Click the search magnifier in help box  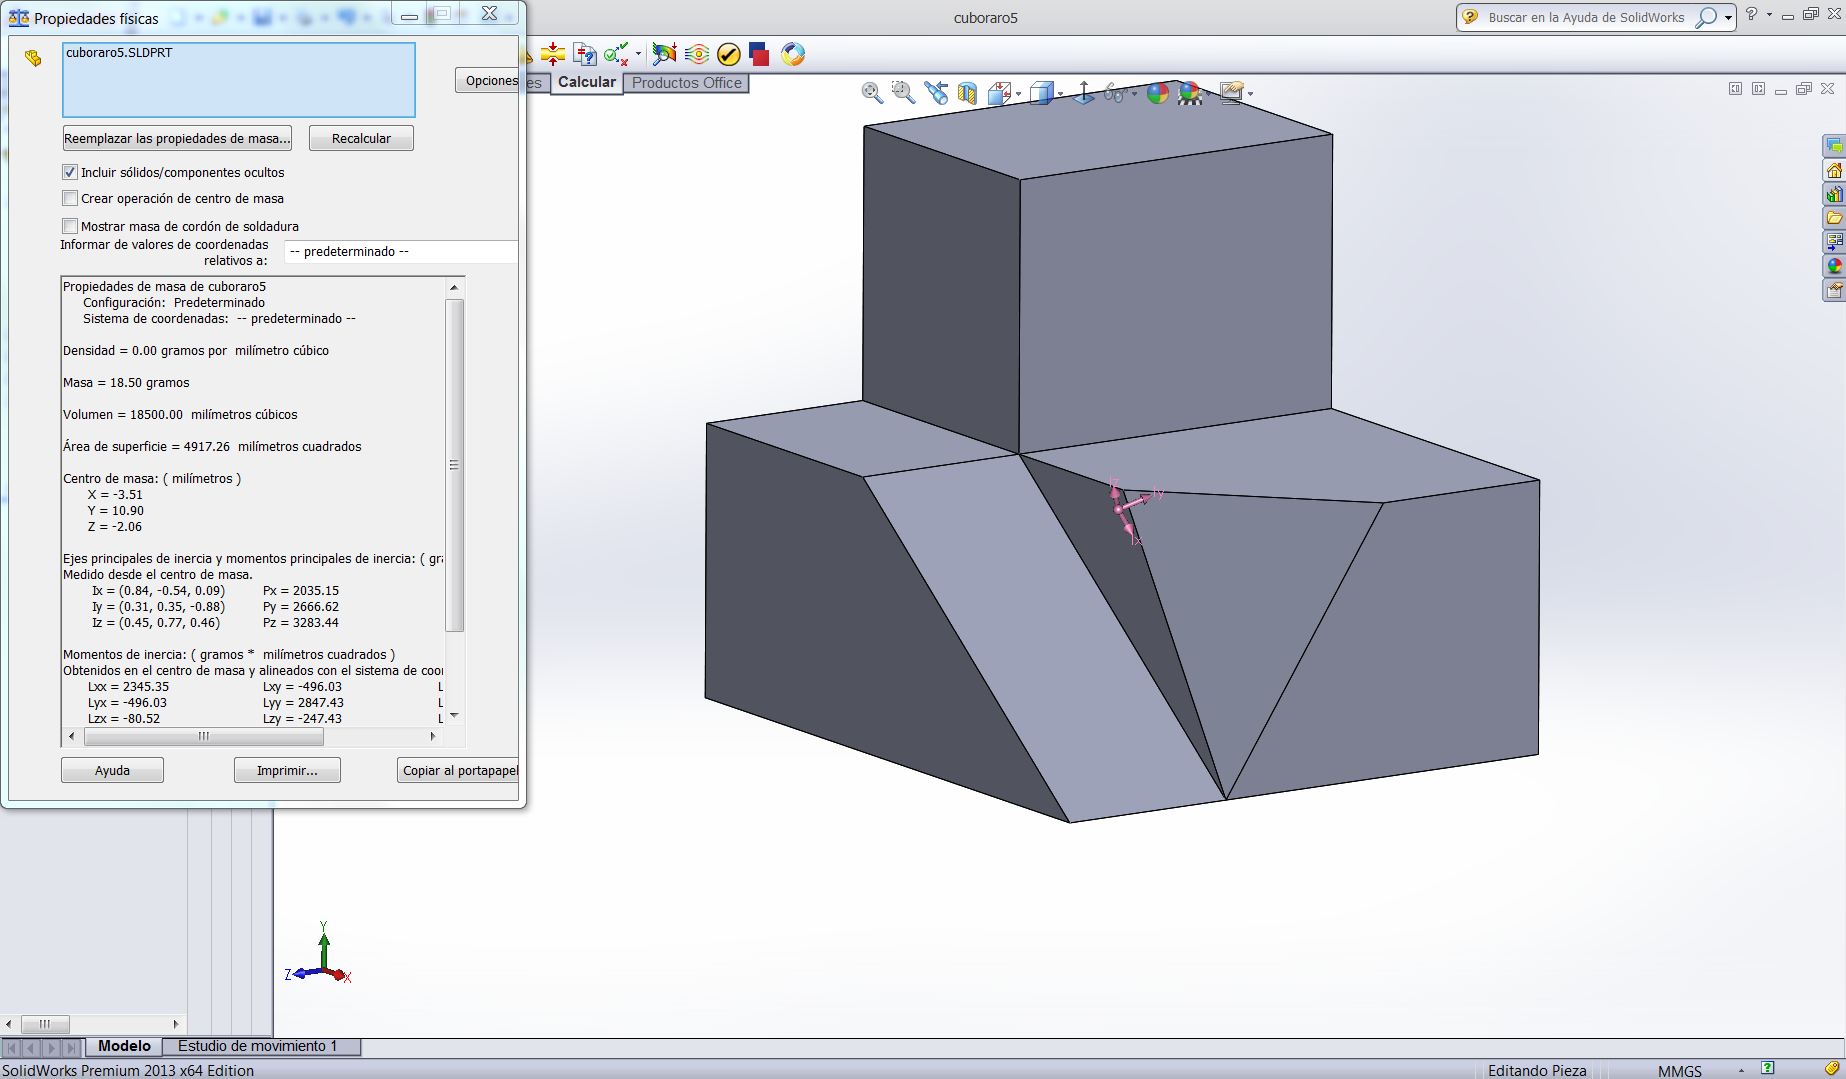coord(1706,17)
